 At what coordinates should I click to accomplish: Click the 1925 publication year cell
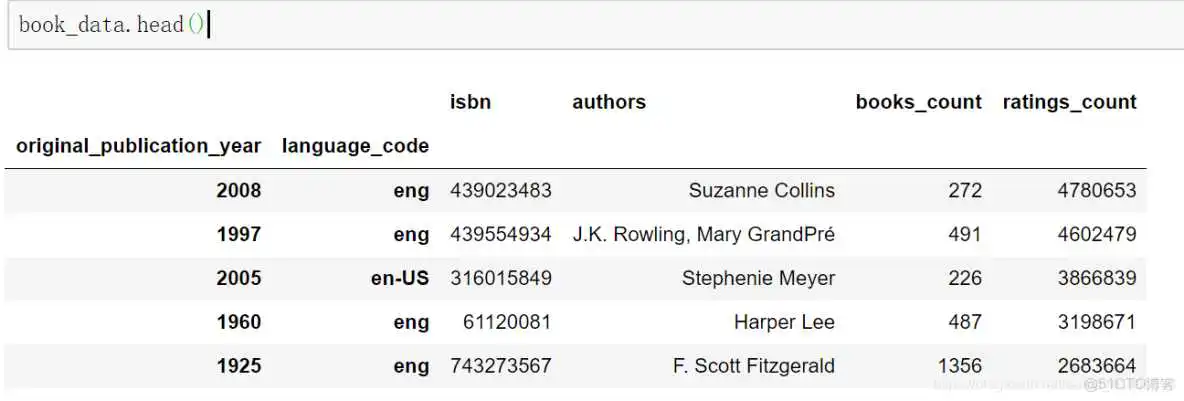(238, 366)
